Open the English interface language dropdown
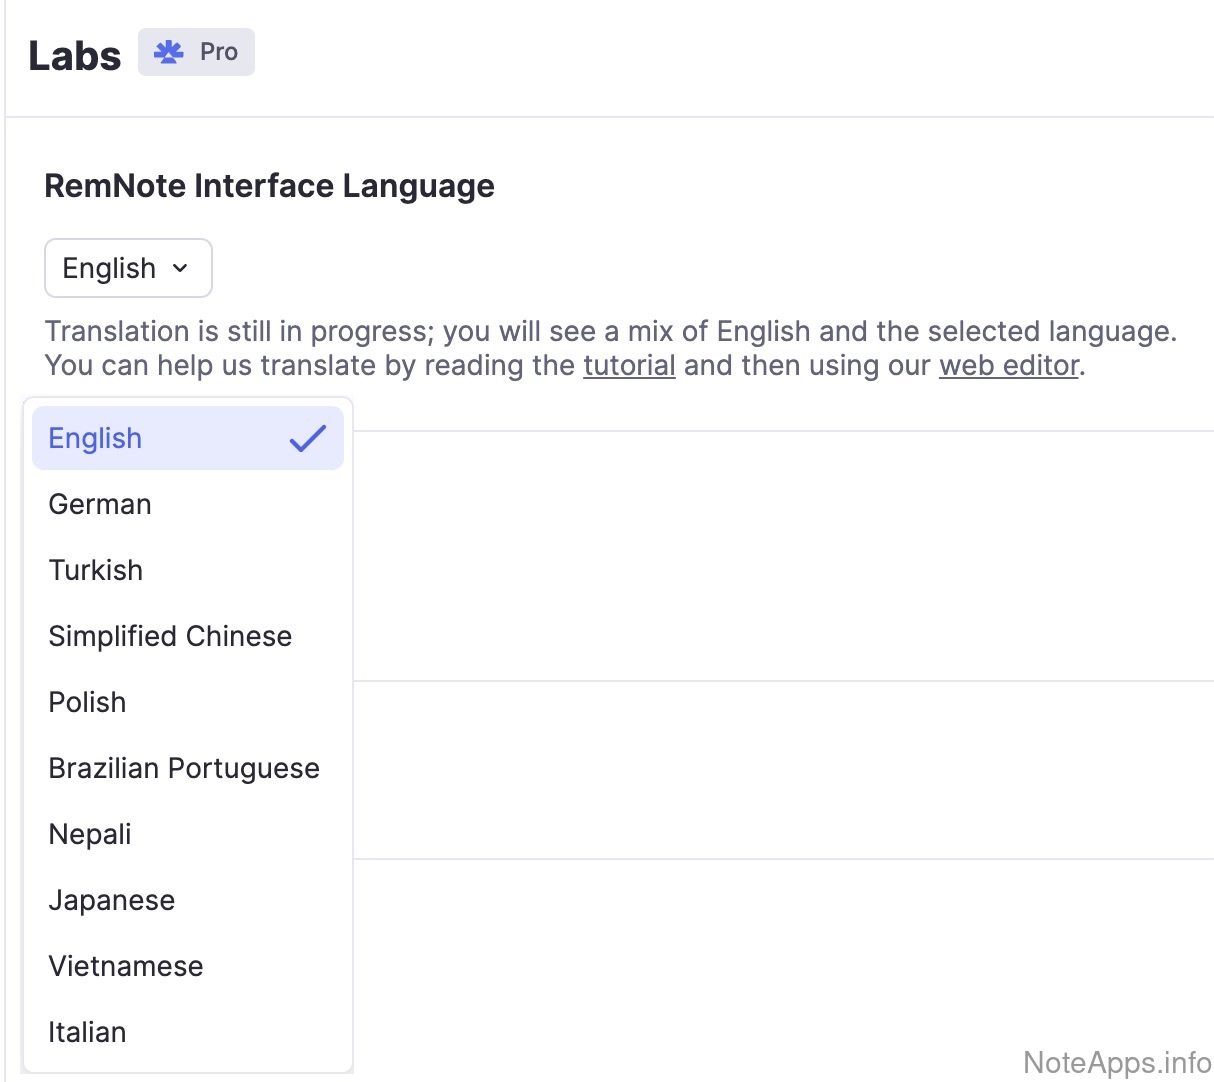This screenshot has height=1082, width=1214. (x=128, y=268)
